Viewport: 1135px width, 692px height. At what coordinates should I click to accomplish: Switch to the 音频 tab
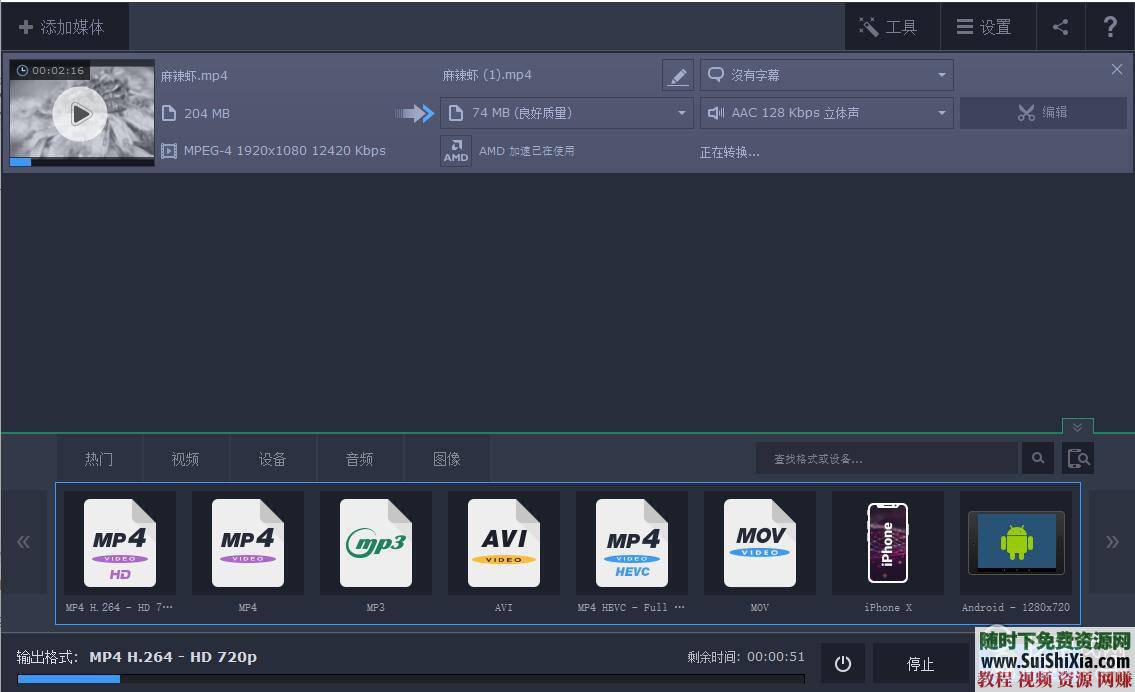pos(360,458)
